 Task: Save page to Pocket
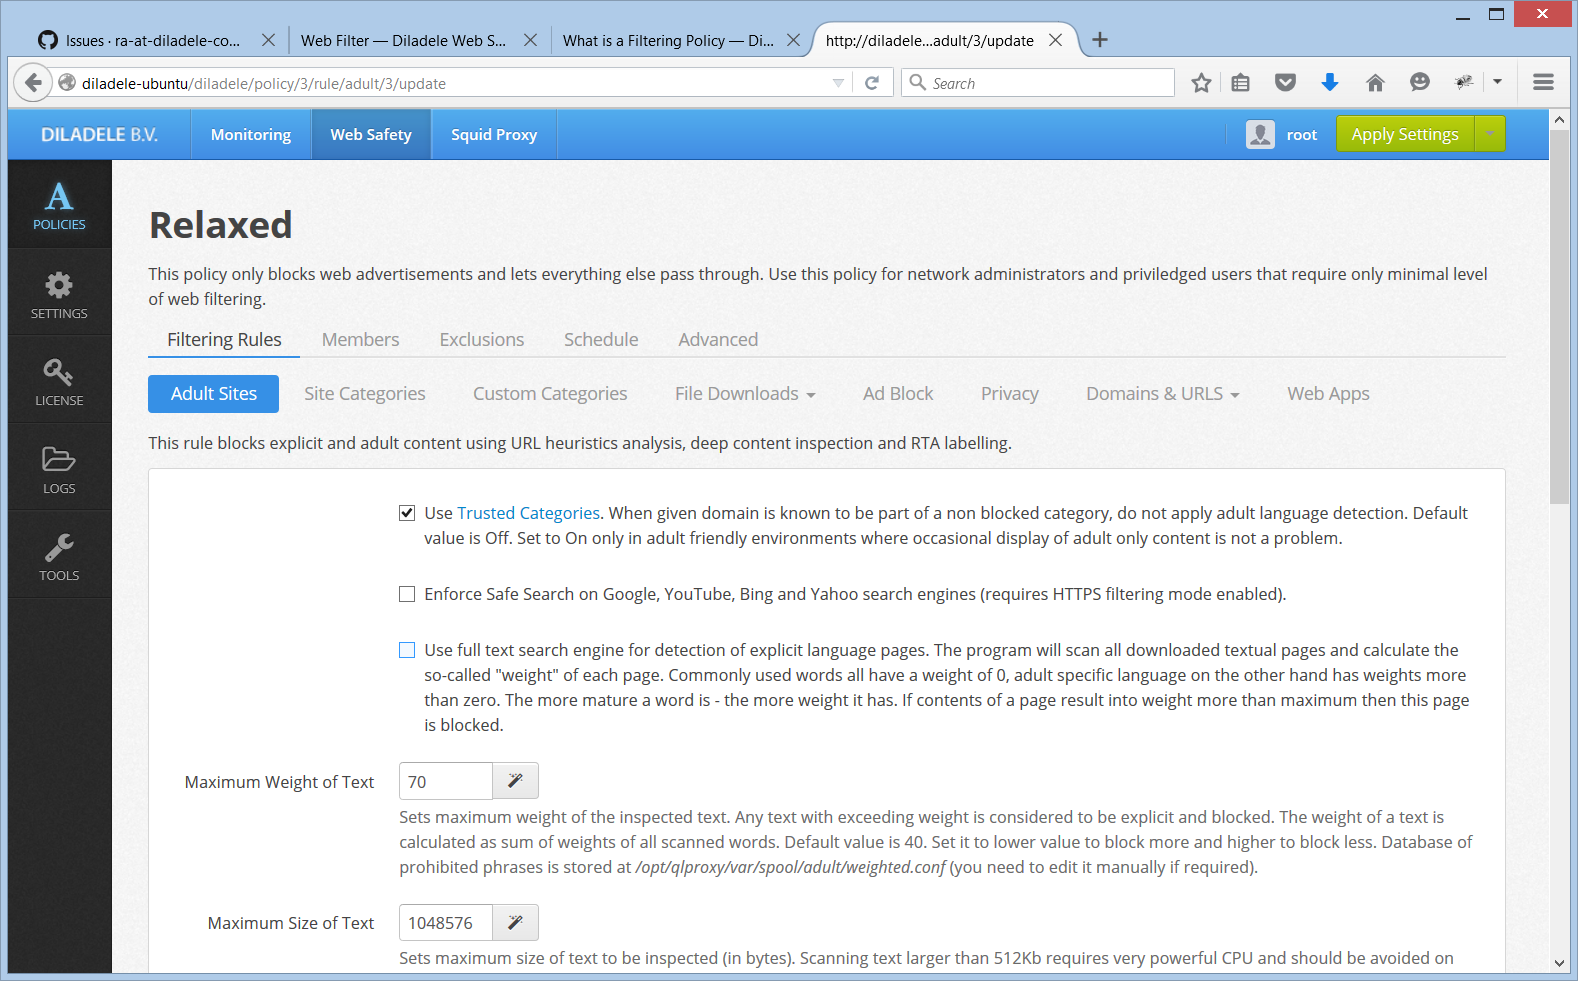tap(1285, 83)
